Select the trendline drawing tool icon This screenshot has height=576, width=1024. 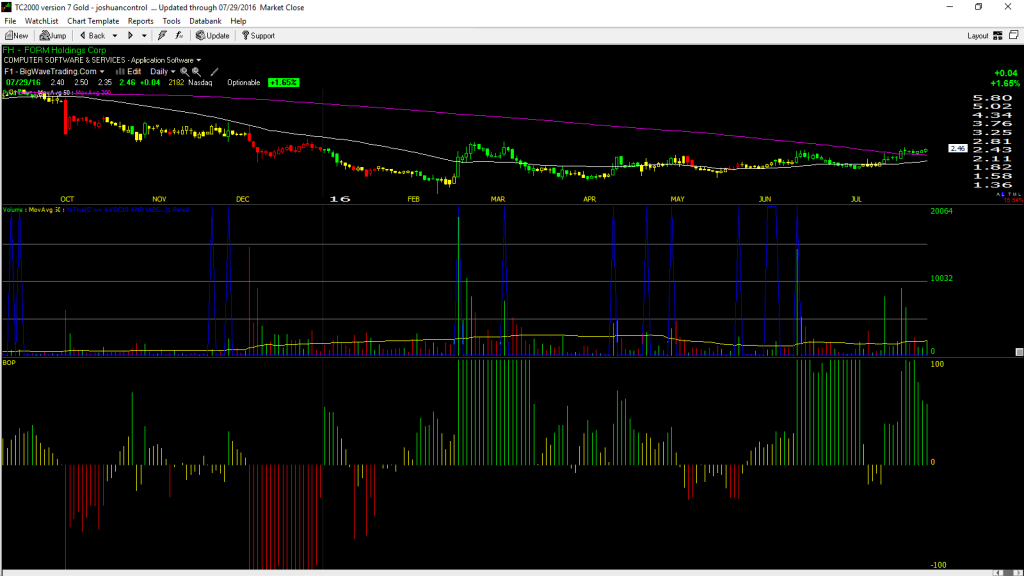214,72
